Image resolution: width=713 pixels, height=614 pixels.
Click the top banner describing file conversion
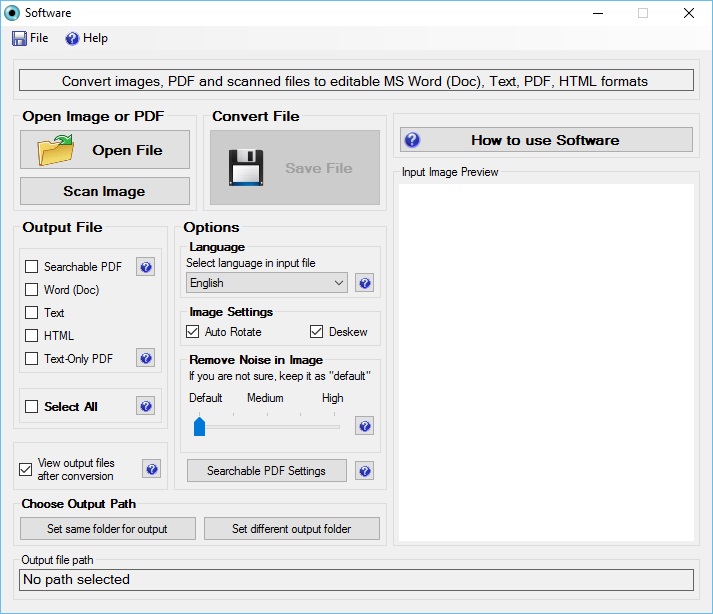(356, 81)
